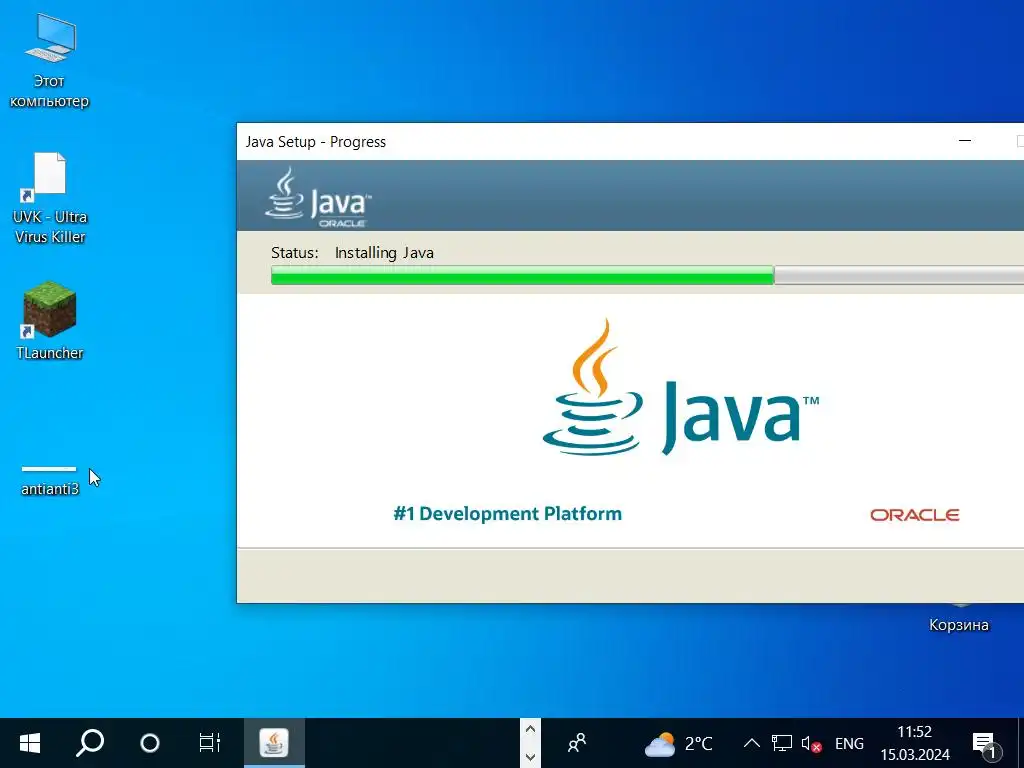Open network status tray icon

tap(781, 743)
